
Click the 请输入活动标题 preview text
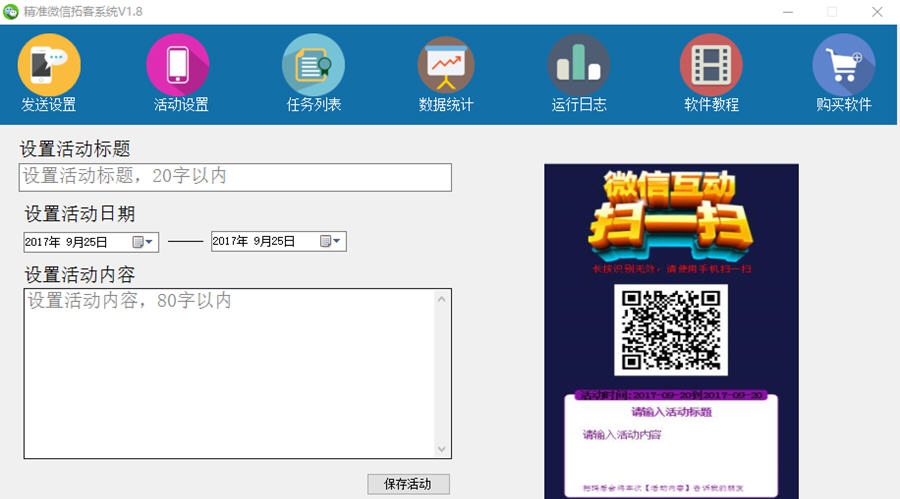672,412
